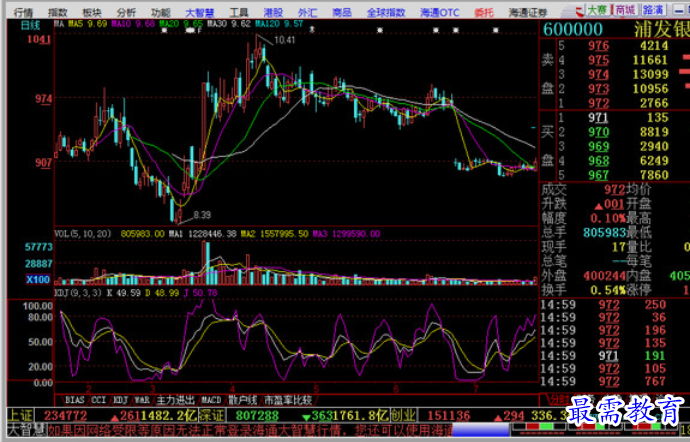Switch to the MACD indicator tab
Screen dimensions: 690x442
(211, 400)
